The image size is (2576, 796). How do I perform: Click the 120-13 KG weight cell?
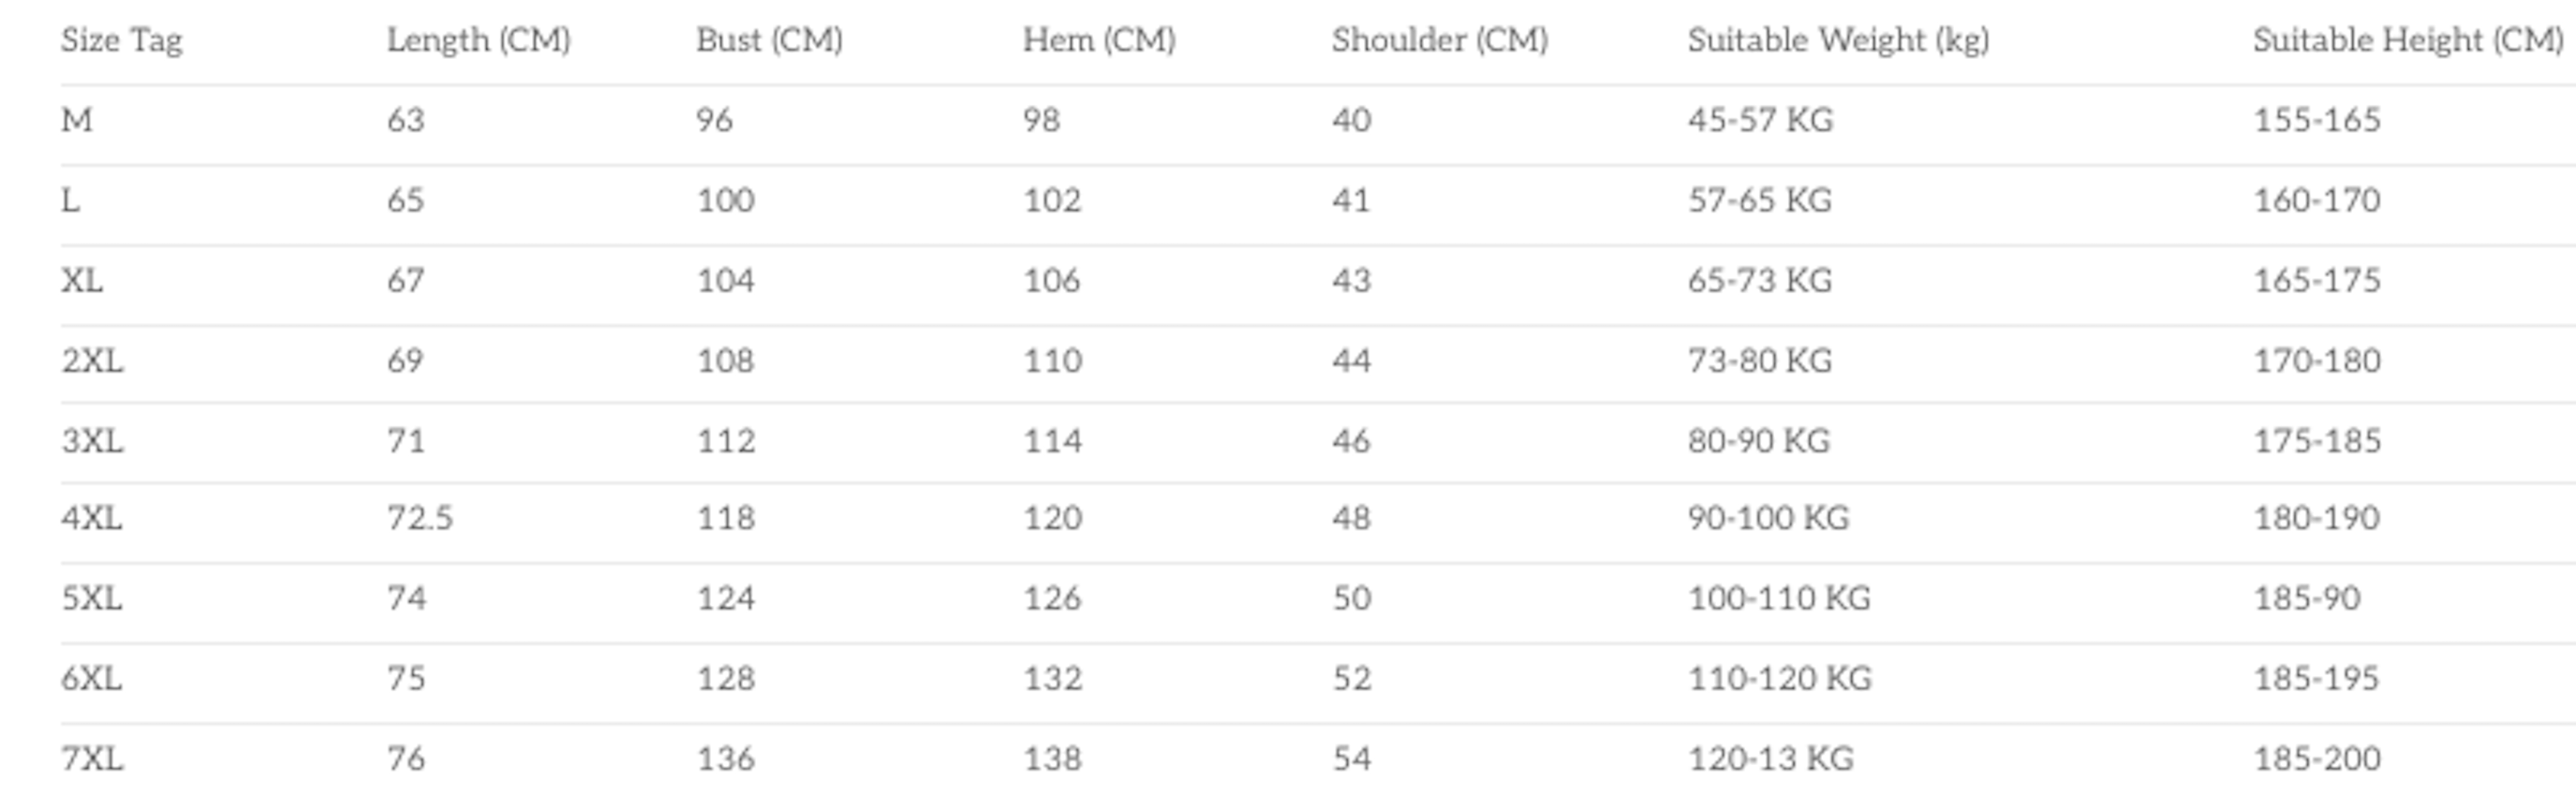[x=1771, y=759]
